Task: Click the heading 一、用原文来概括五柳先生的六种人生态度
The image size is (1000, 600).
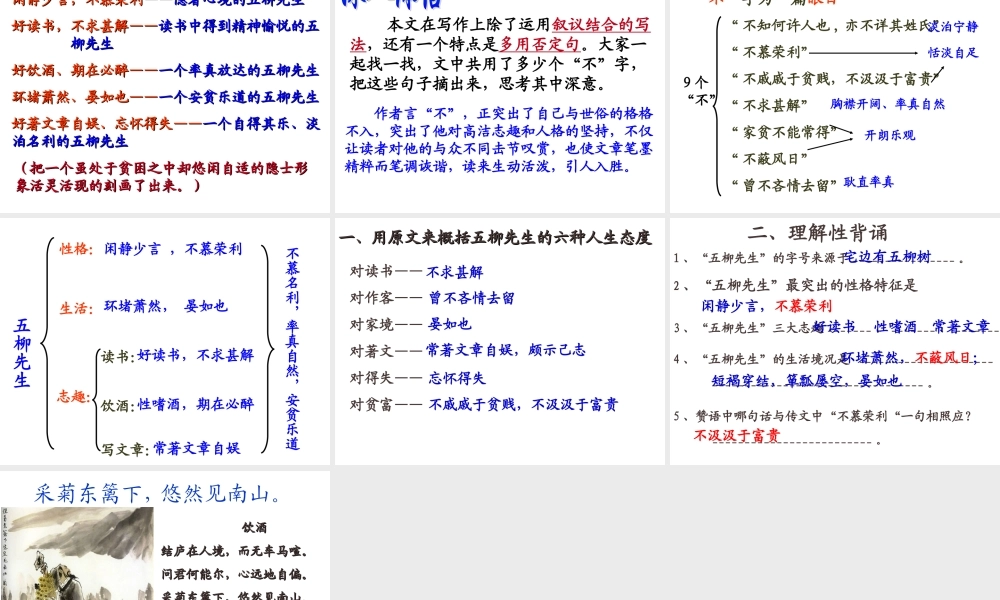Action: pyautogui.click(x=495, y=238)
